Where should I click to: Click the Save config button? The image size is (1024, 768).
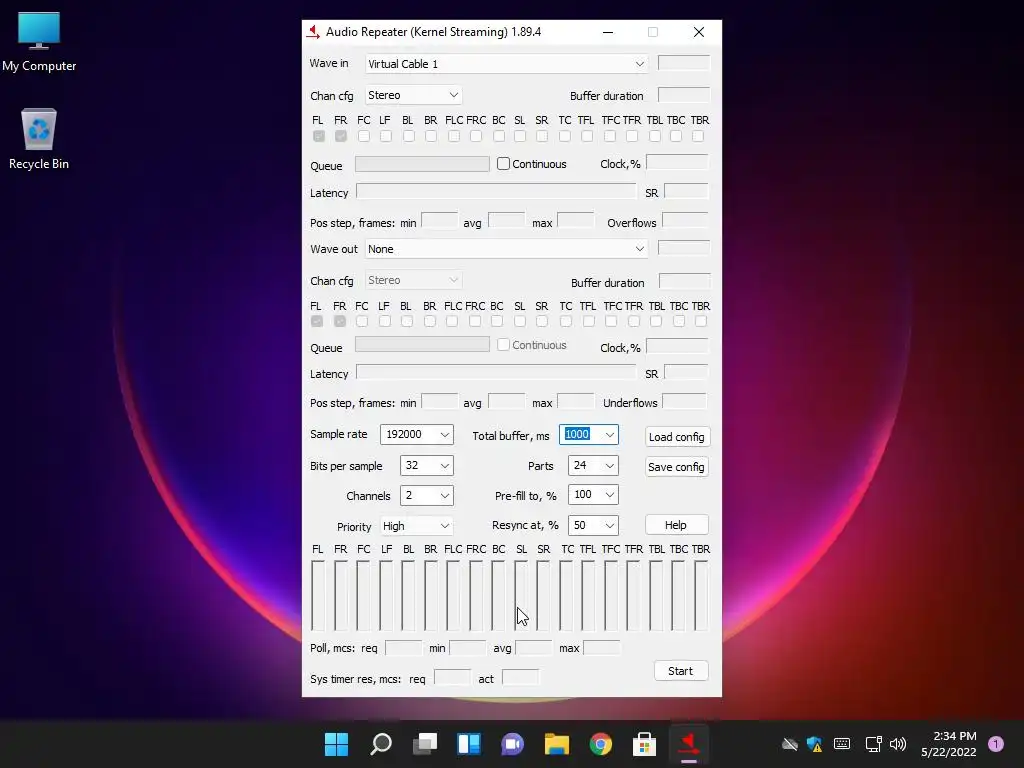coord(677,467)
